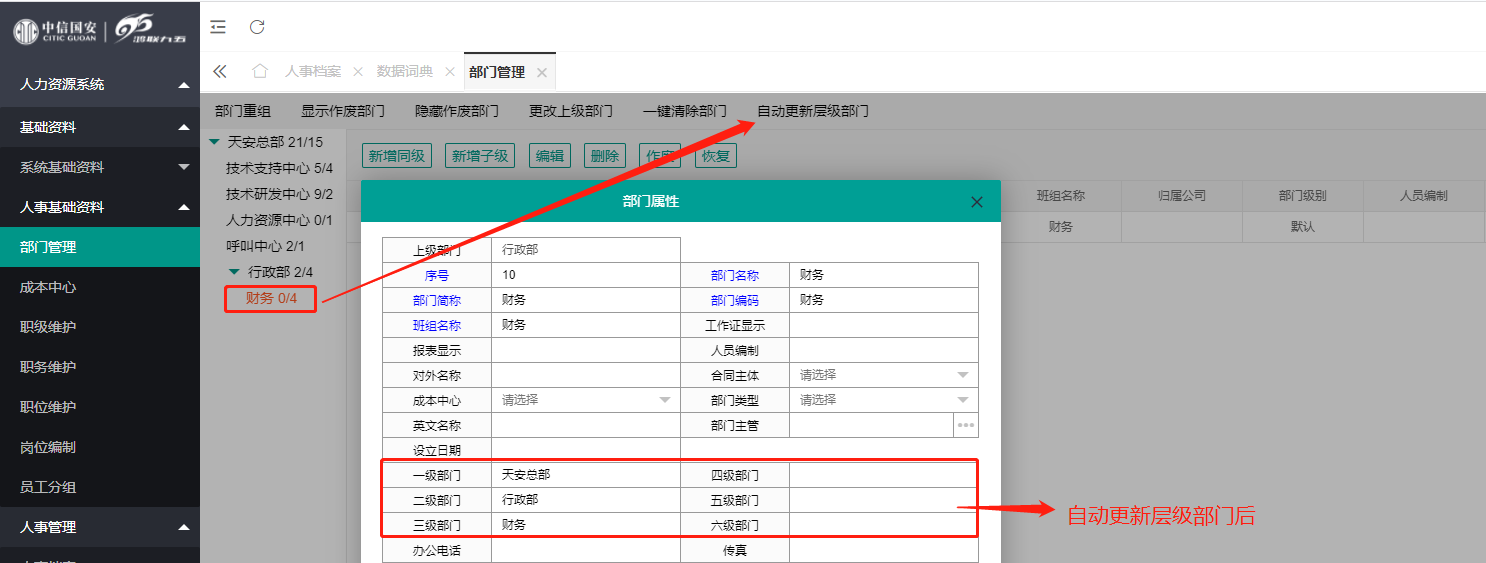This screenshot has width=1486, height=563.
Task: Collapse the 天安总部 tree node
Action: point(214,142)
